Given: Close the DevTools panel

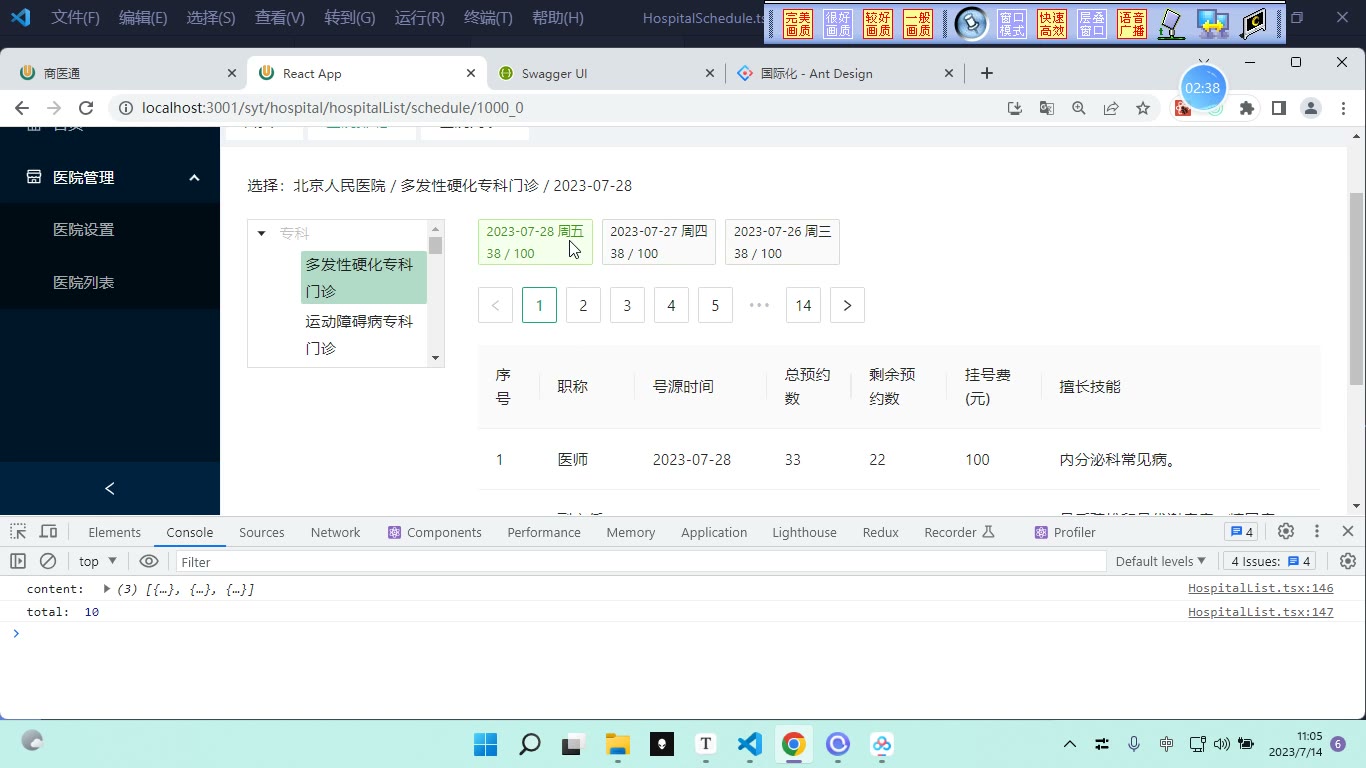Looking at the screenshot, I should pyautogui.click(x=1347, y=532).
